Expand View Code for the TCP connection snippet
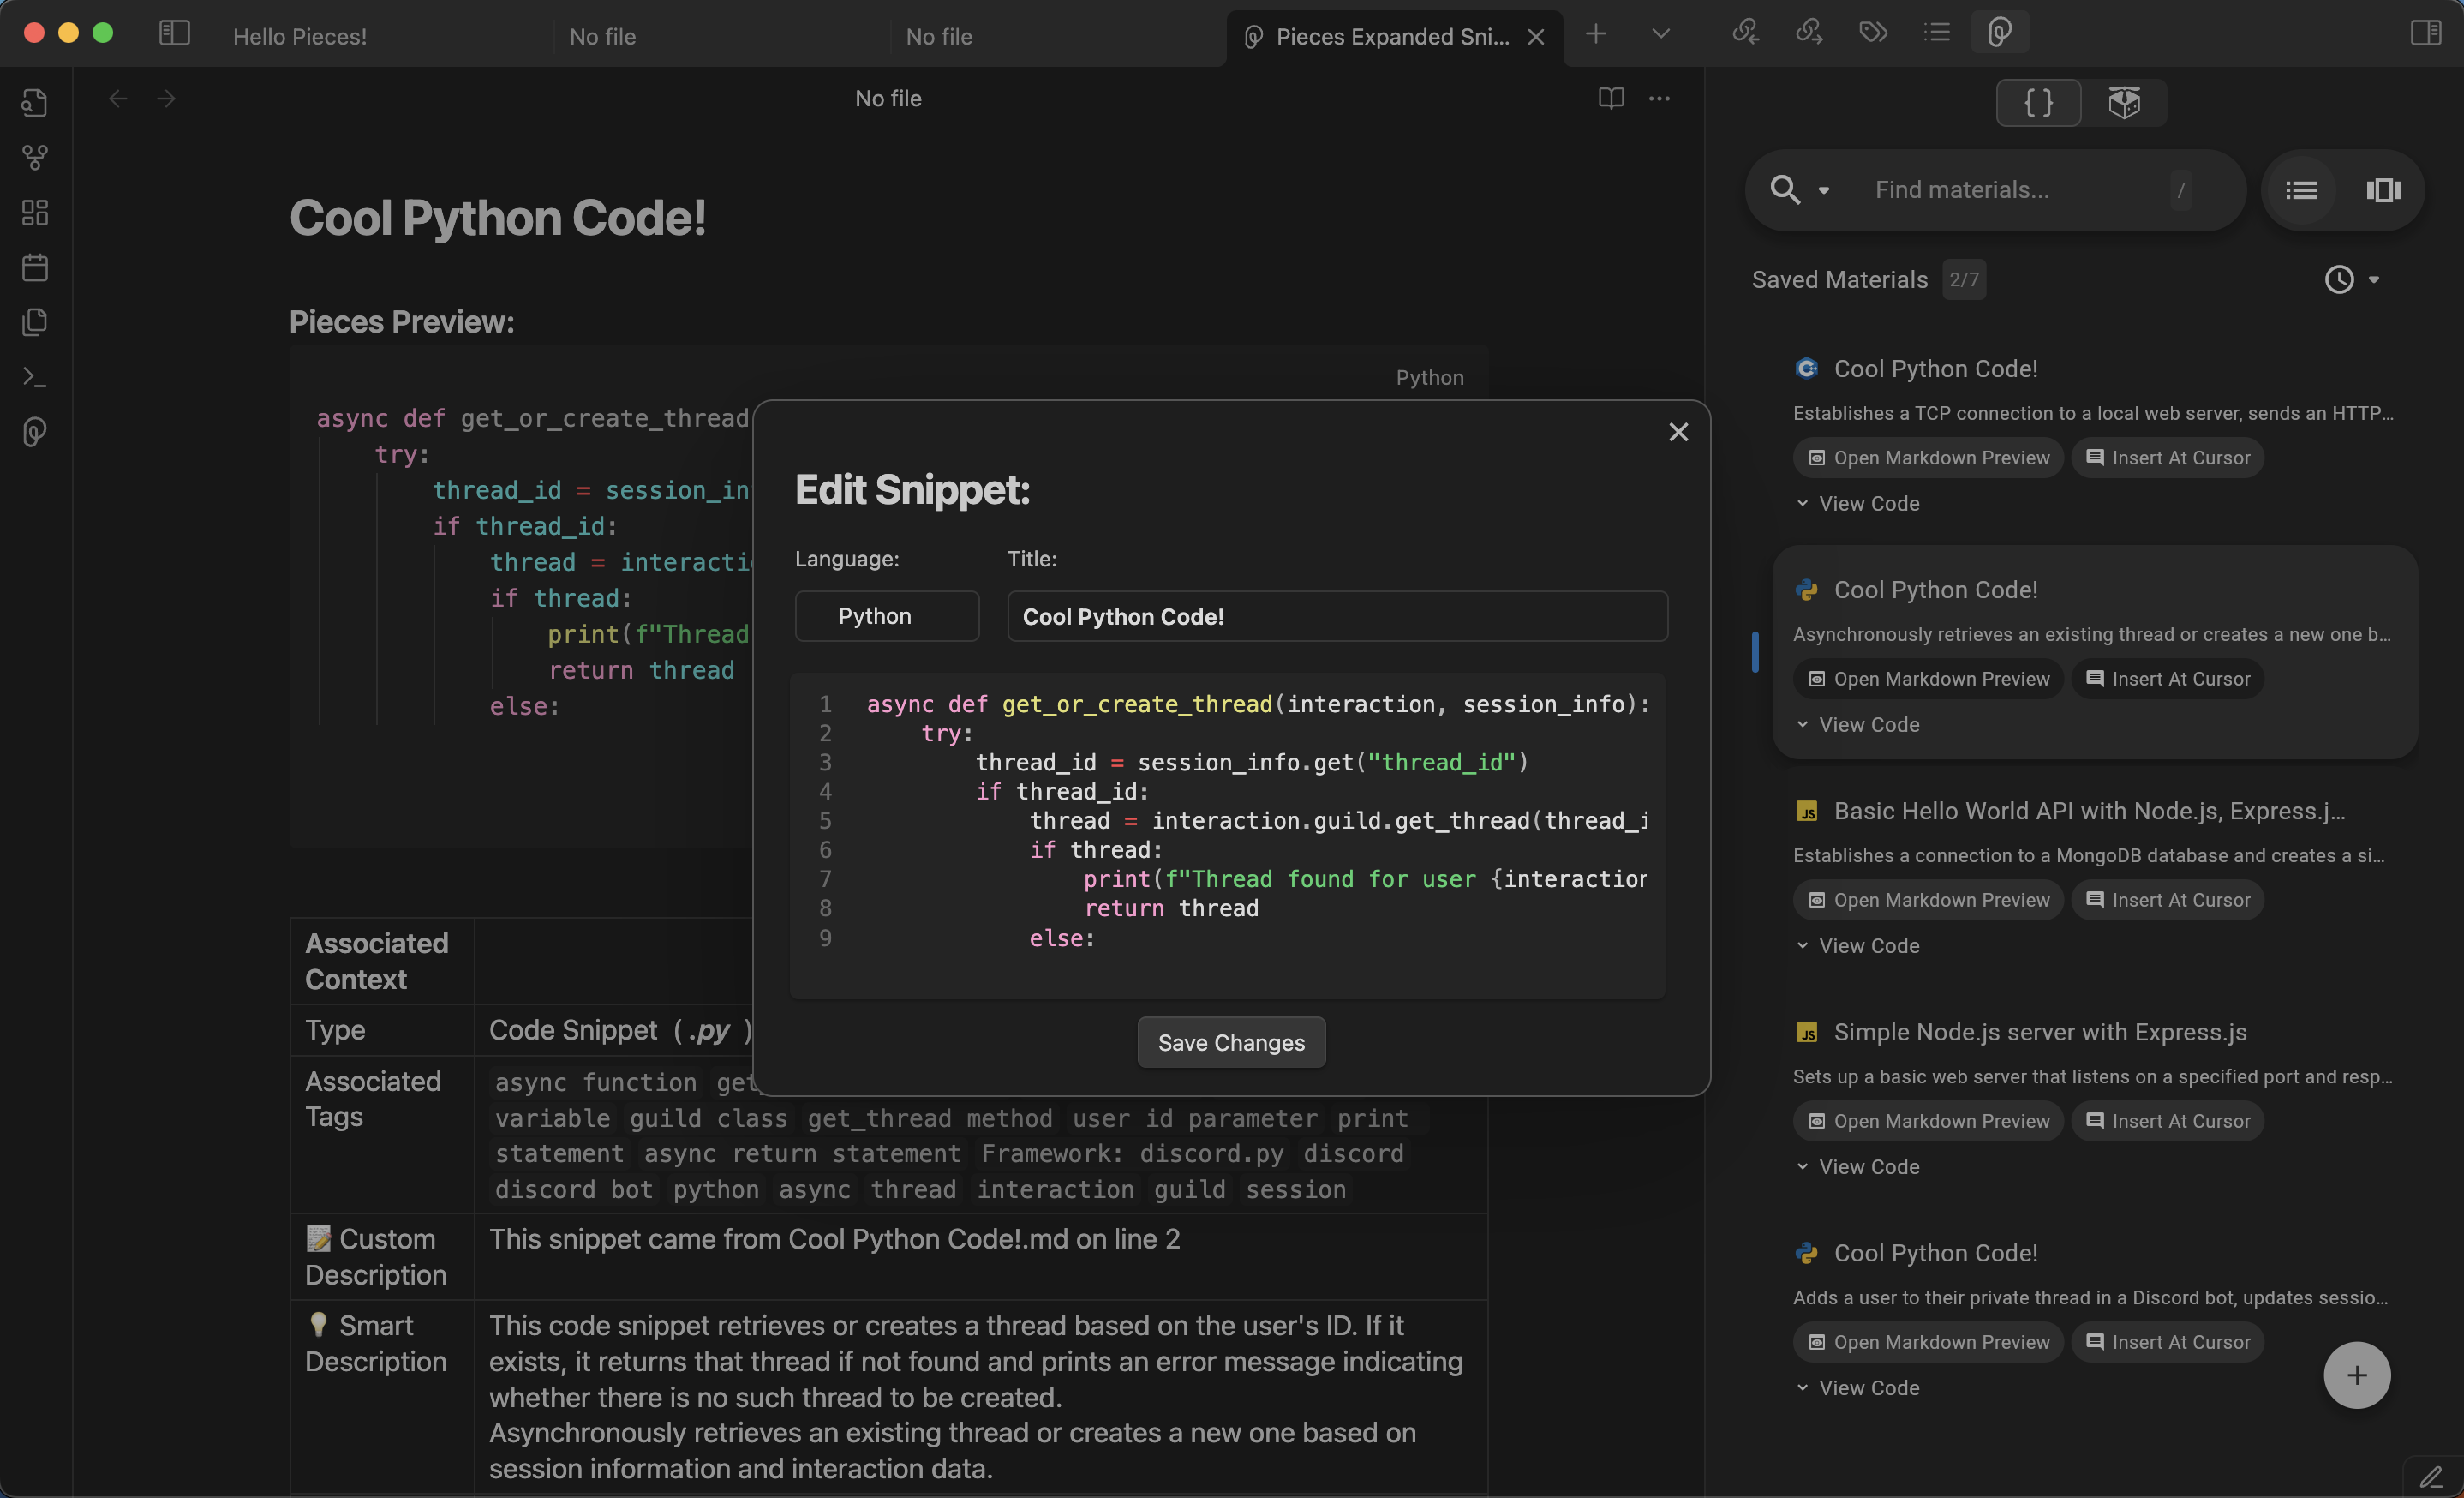Viewport: 2464px width, 1498px height. tap(1858, 503)
